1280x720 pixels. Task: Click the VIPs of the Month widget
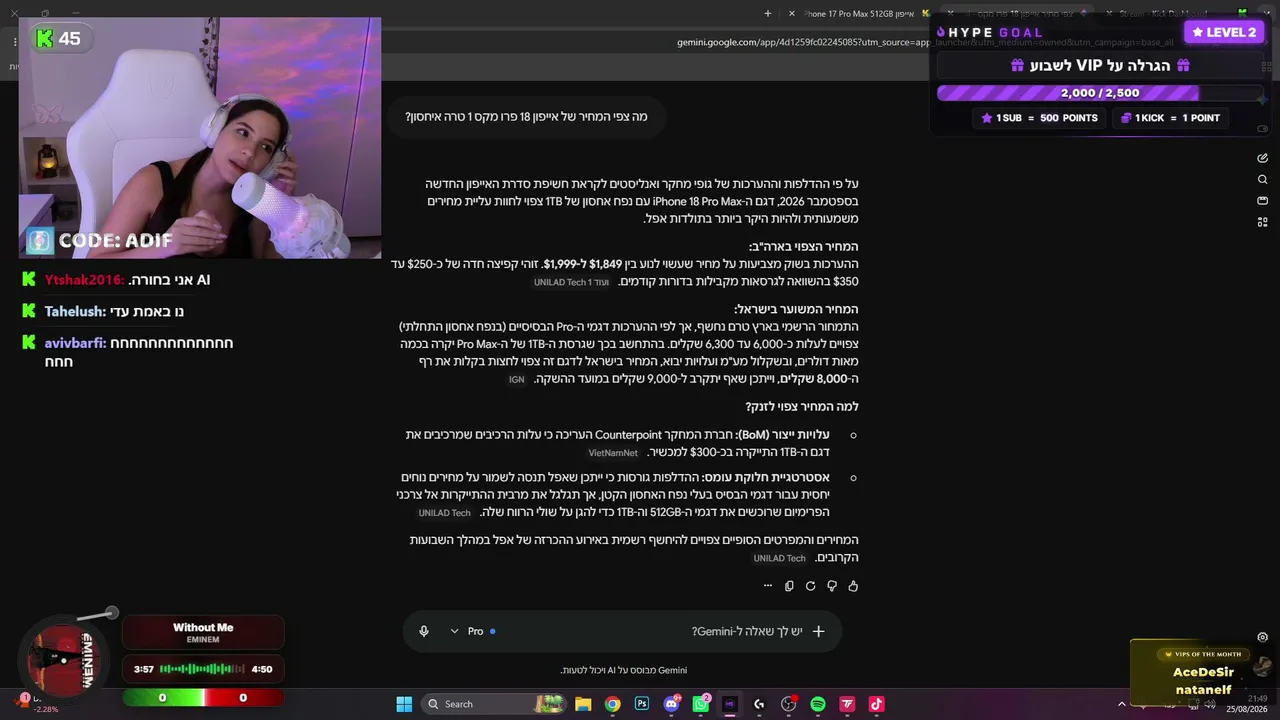coord(1202,672)
